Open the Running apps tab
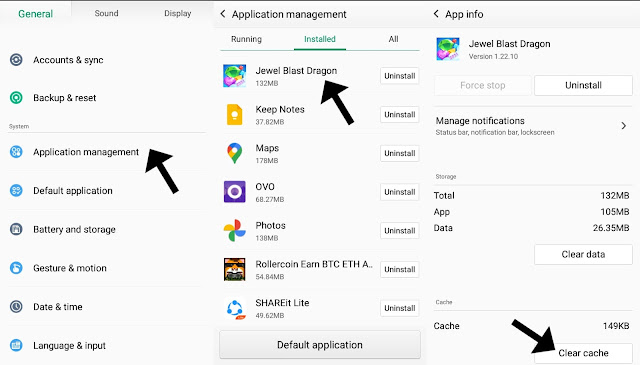This screenshot has height=365, width=640. point(247,39)
